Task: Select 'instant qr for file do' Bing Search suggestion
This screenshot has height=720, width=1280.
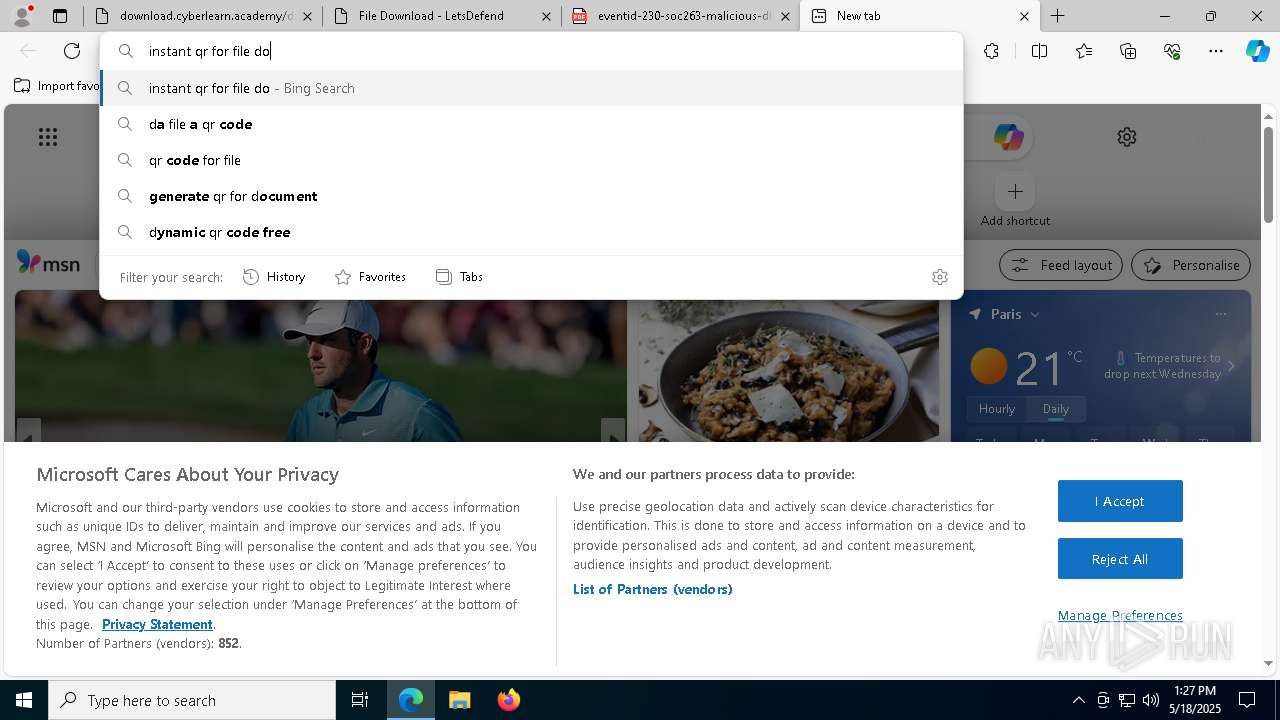Action: click(531, 88)
